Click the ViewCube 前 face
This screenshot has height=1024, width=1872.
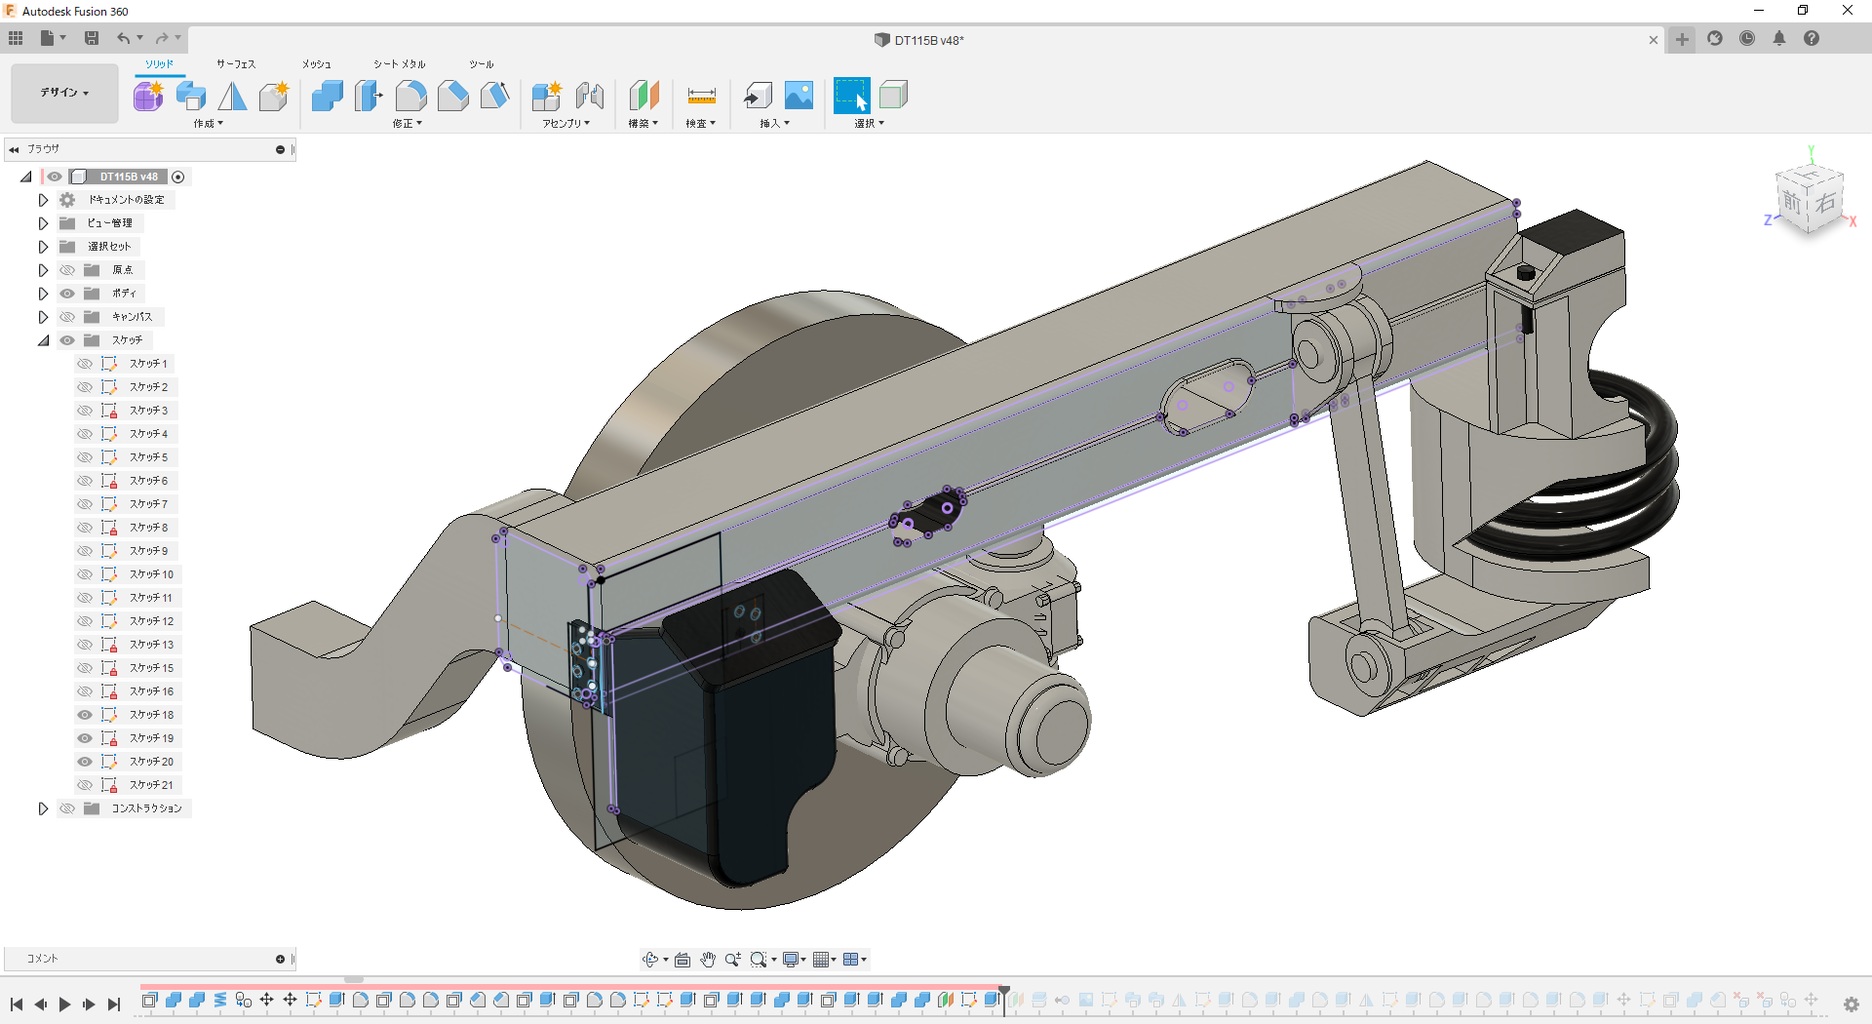[1792, 203]
